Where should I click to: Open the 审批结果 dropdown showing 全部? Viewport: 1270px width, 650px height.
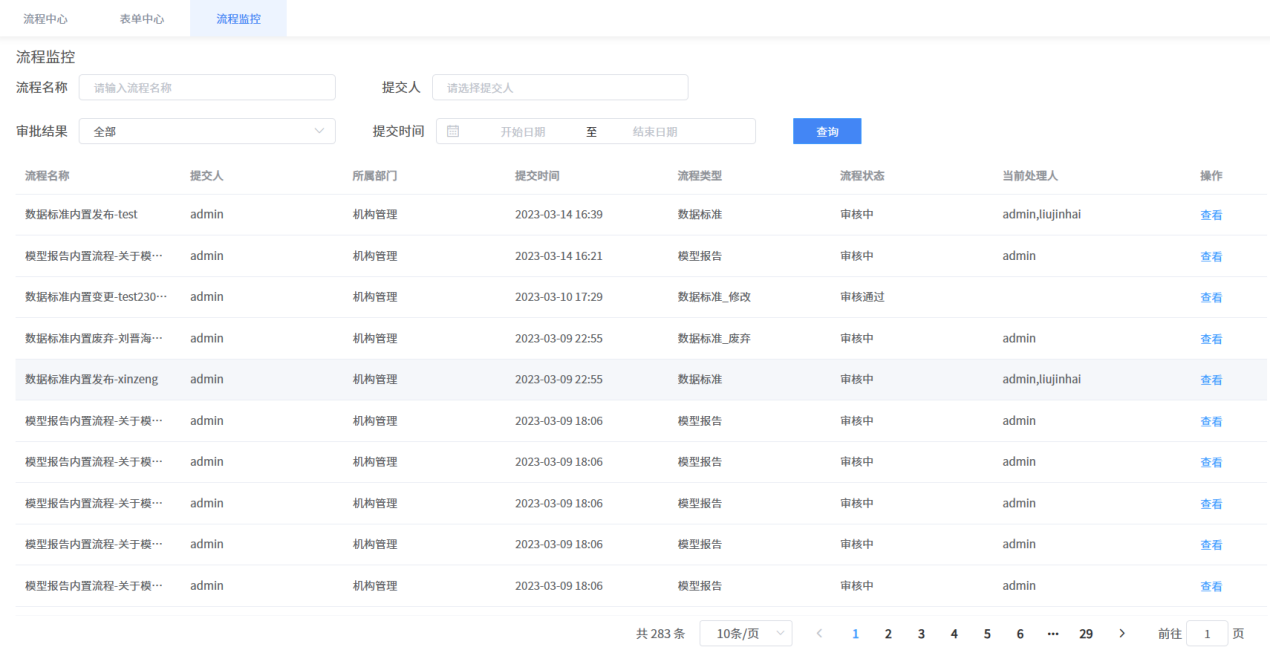coord(207,131)
